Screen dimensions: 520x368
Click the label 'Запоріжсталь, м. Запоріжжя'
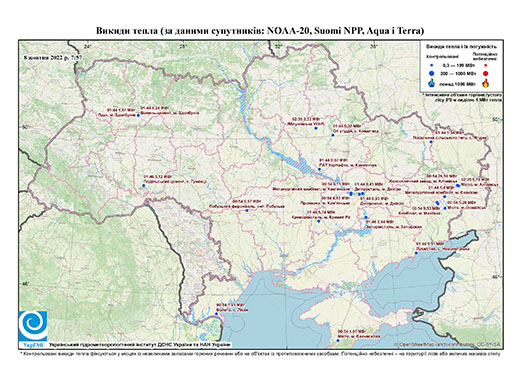click(x=394, y=227)
